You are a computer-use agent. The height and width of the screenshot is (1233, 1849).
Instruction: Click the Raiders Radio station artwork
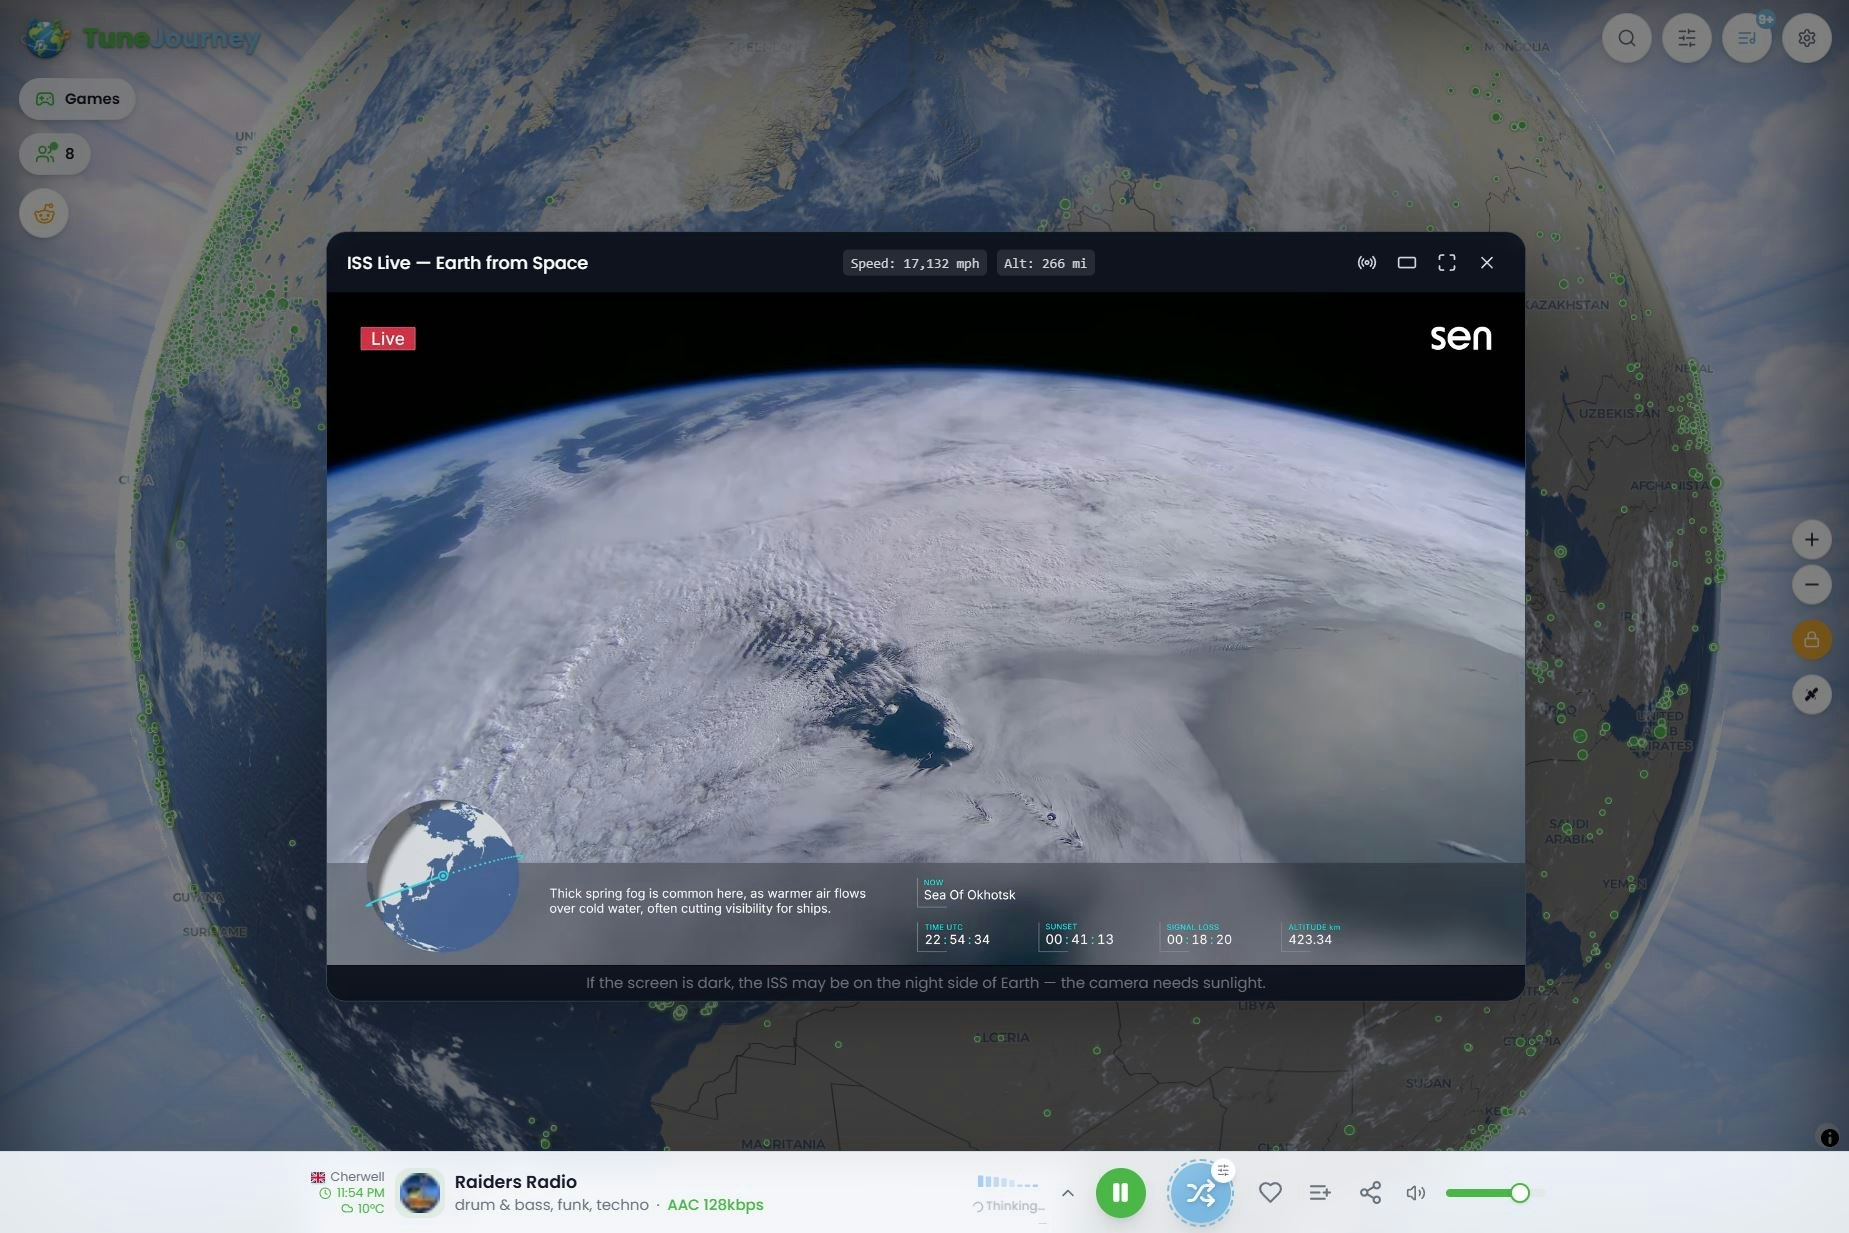click(x=420, y=1193)
